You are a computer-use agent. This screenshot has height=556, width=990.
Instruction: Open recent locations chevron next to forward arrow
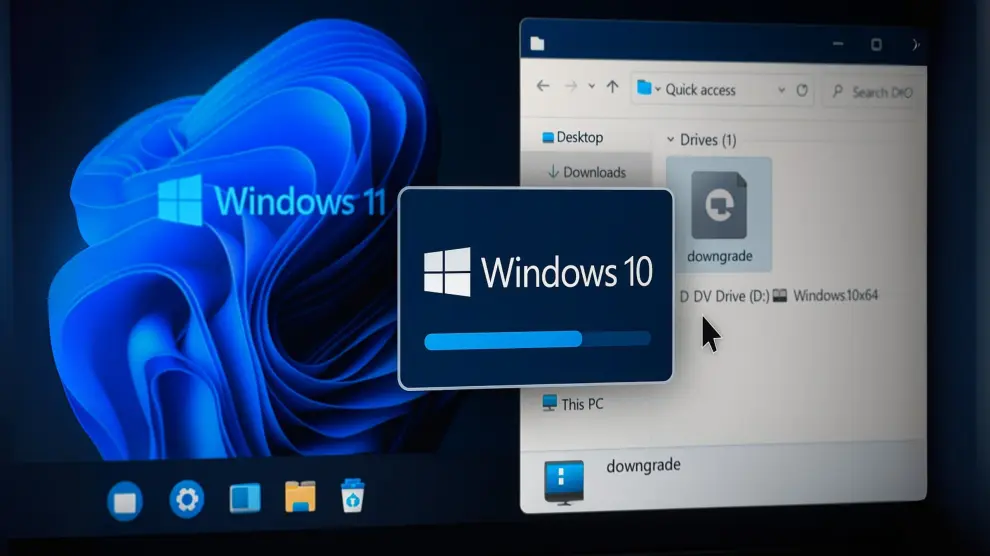[591, 87]
